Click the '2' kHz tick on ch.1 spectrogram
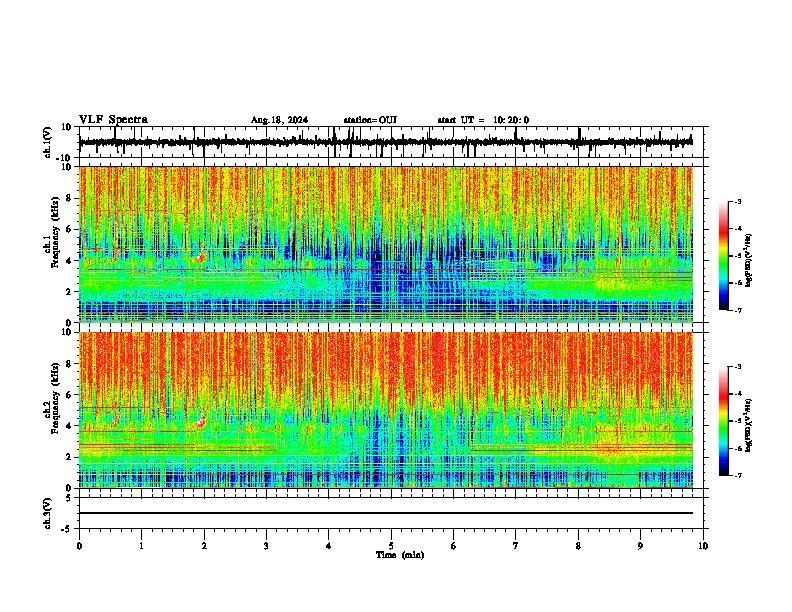Viewport: 792px width, 612px height. (x=69, y=292)
